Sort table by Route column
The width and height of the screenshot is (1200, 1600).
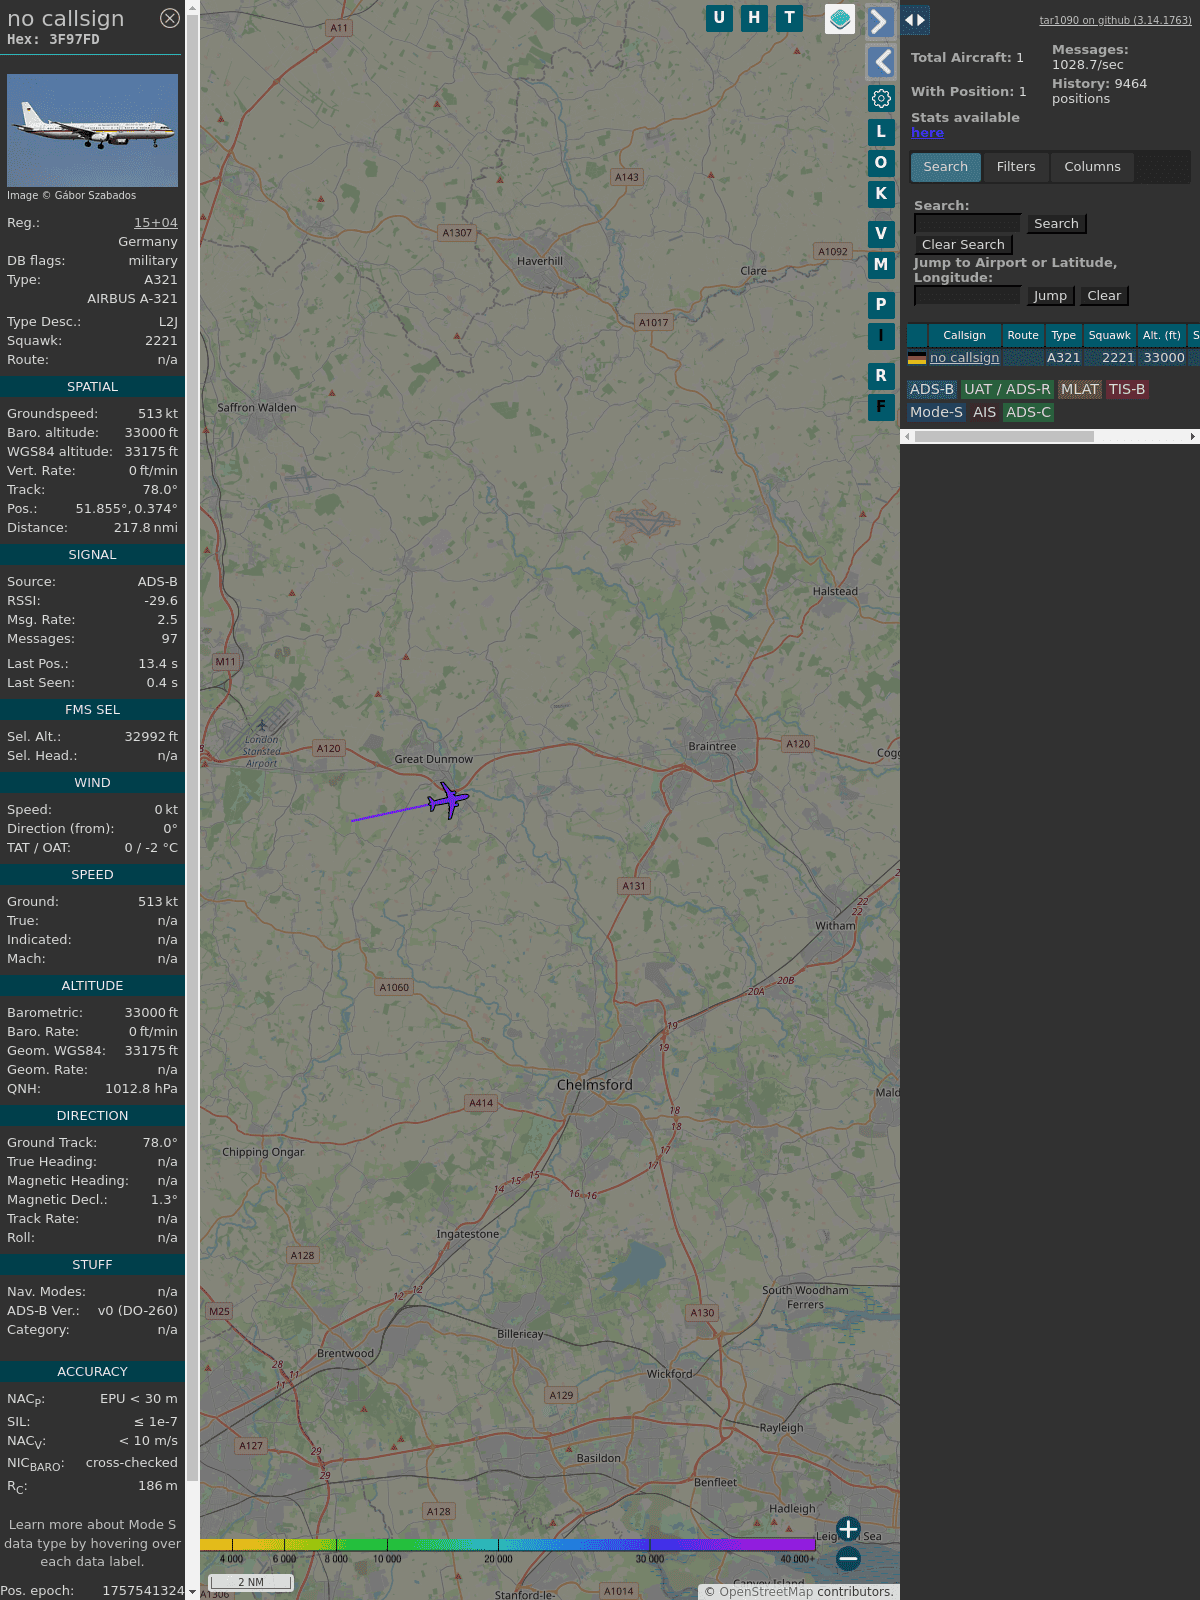1023,336
